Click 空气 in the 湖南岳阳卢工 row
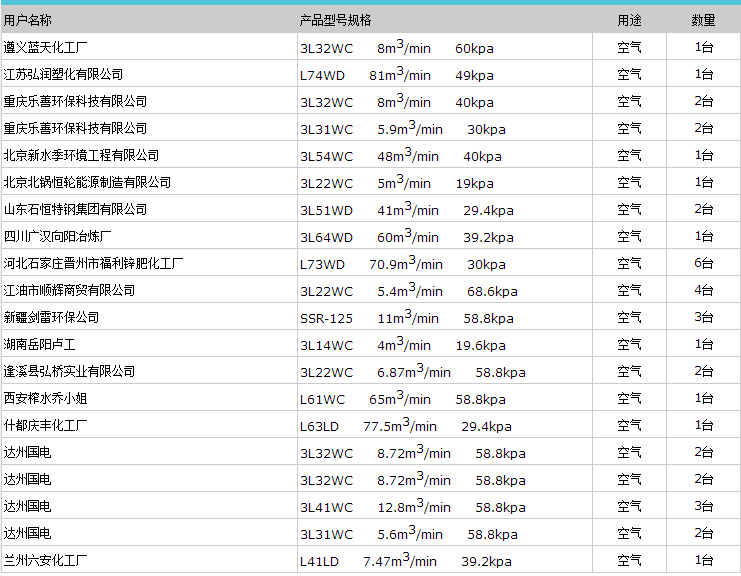741x576 pixels. 629,344
